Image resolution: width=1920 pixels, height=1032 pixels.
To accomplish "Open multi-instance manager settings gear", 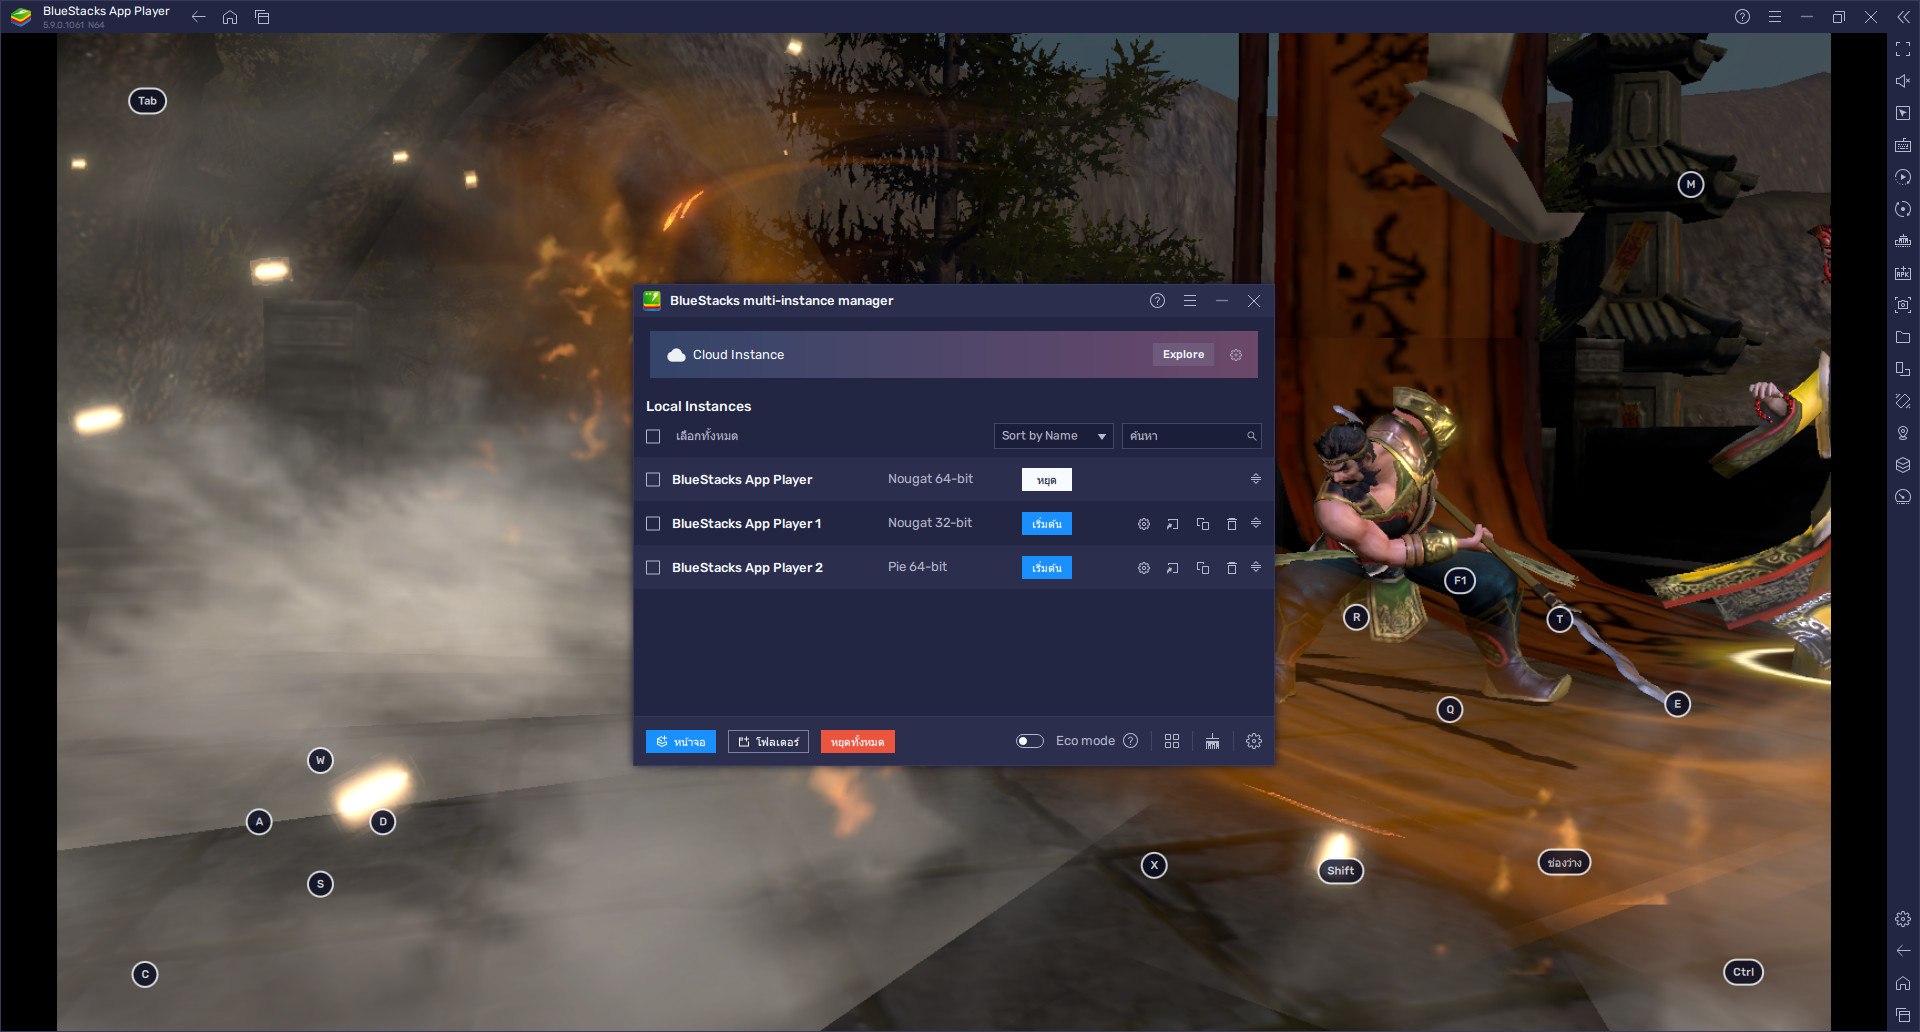I will pyautogui.click(x=1254, y=741).
